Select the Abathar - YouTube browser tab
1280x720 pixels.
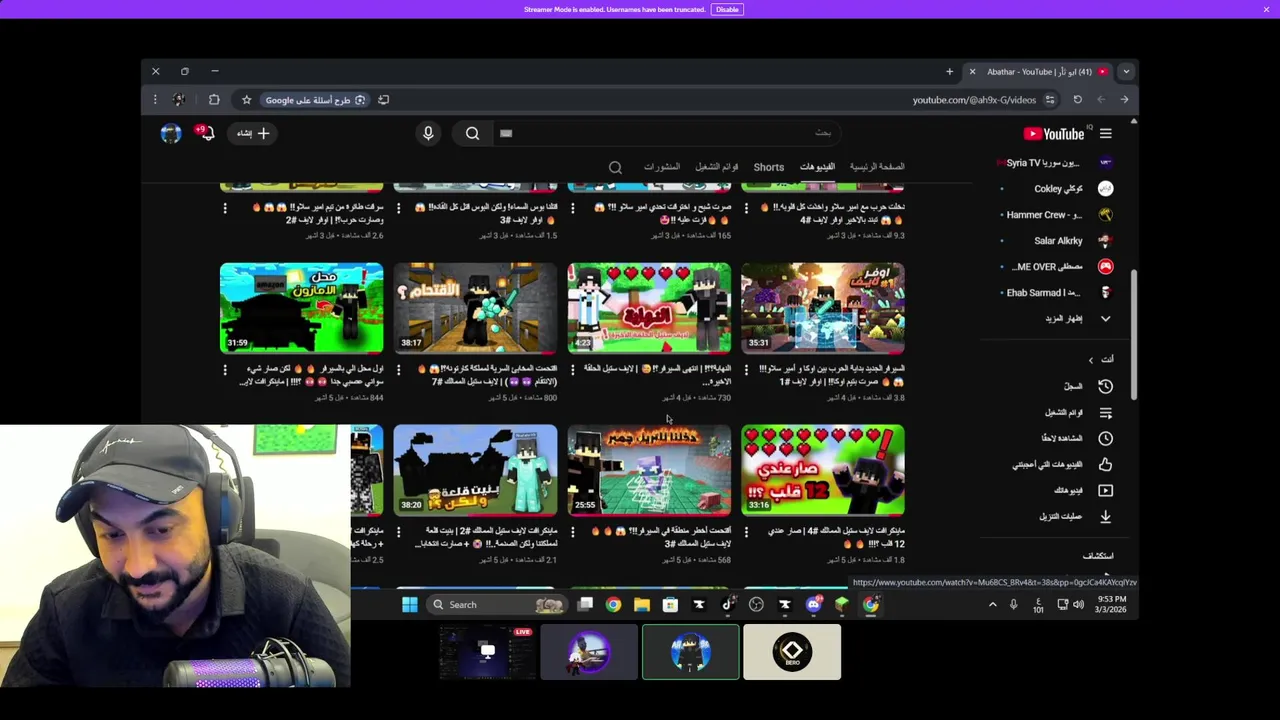point(1040,72)
